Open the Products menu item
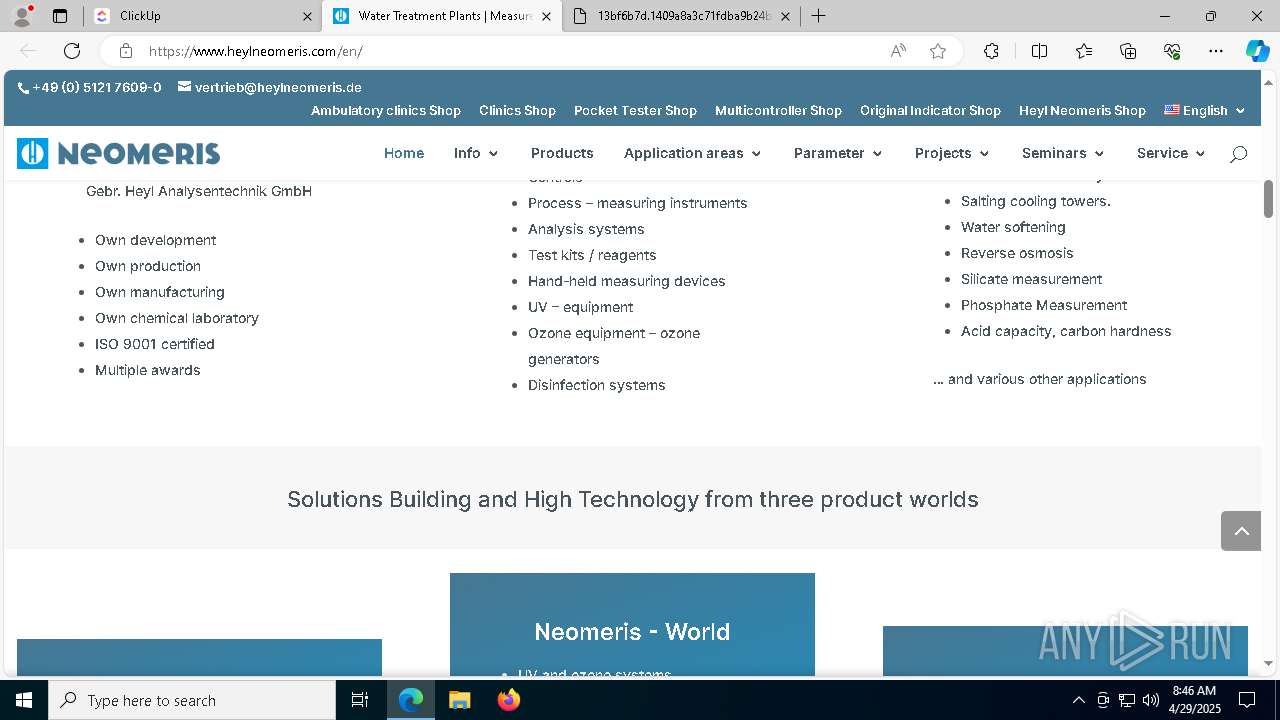The width and height of the screenshot is (1280, 720). coord(562,153)
